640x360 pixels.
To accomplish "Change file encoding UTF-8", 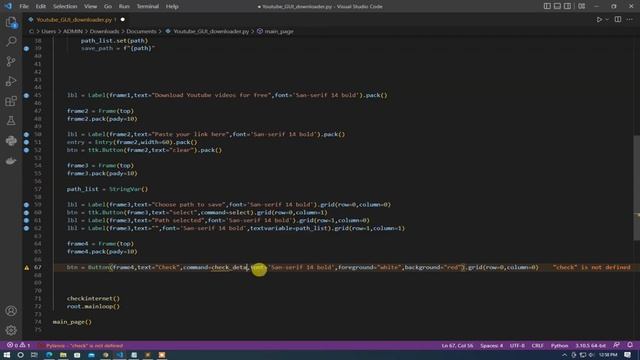I will coord(517,345).
